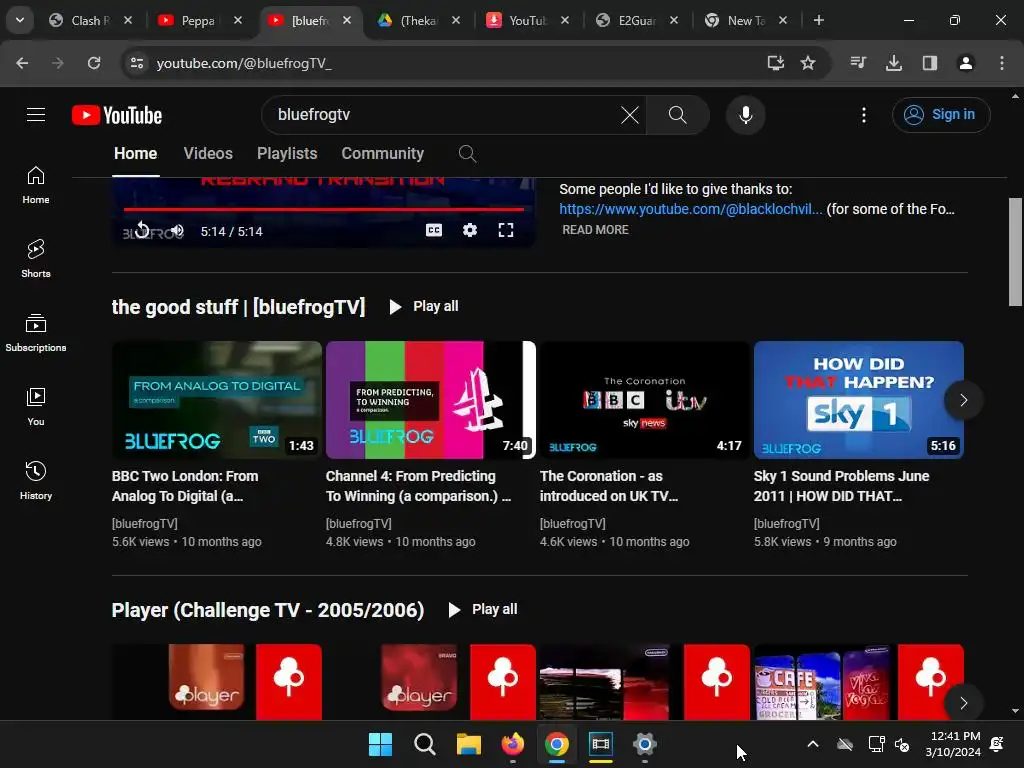Open a new browser tab with plus

[818, 20]
